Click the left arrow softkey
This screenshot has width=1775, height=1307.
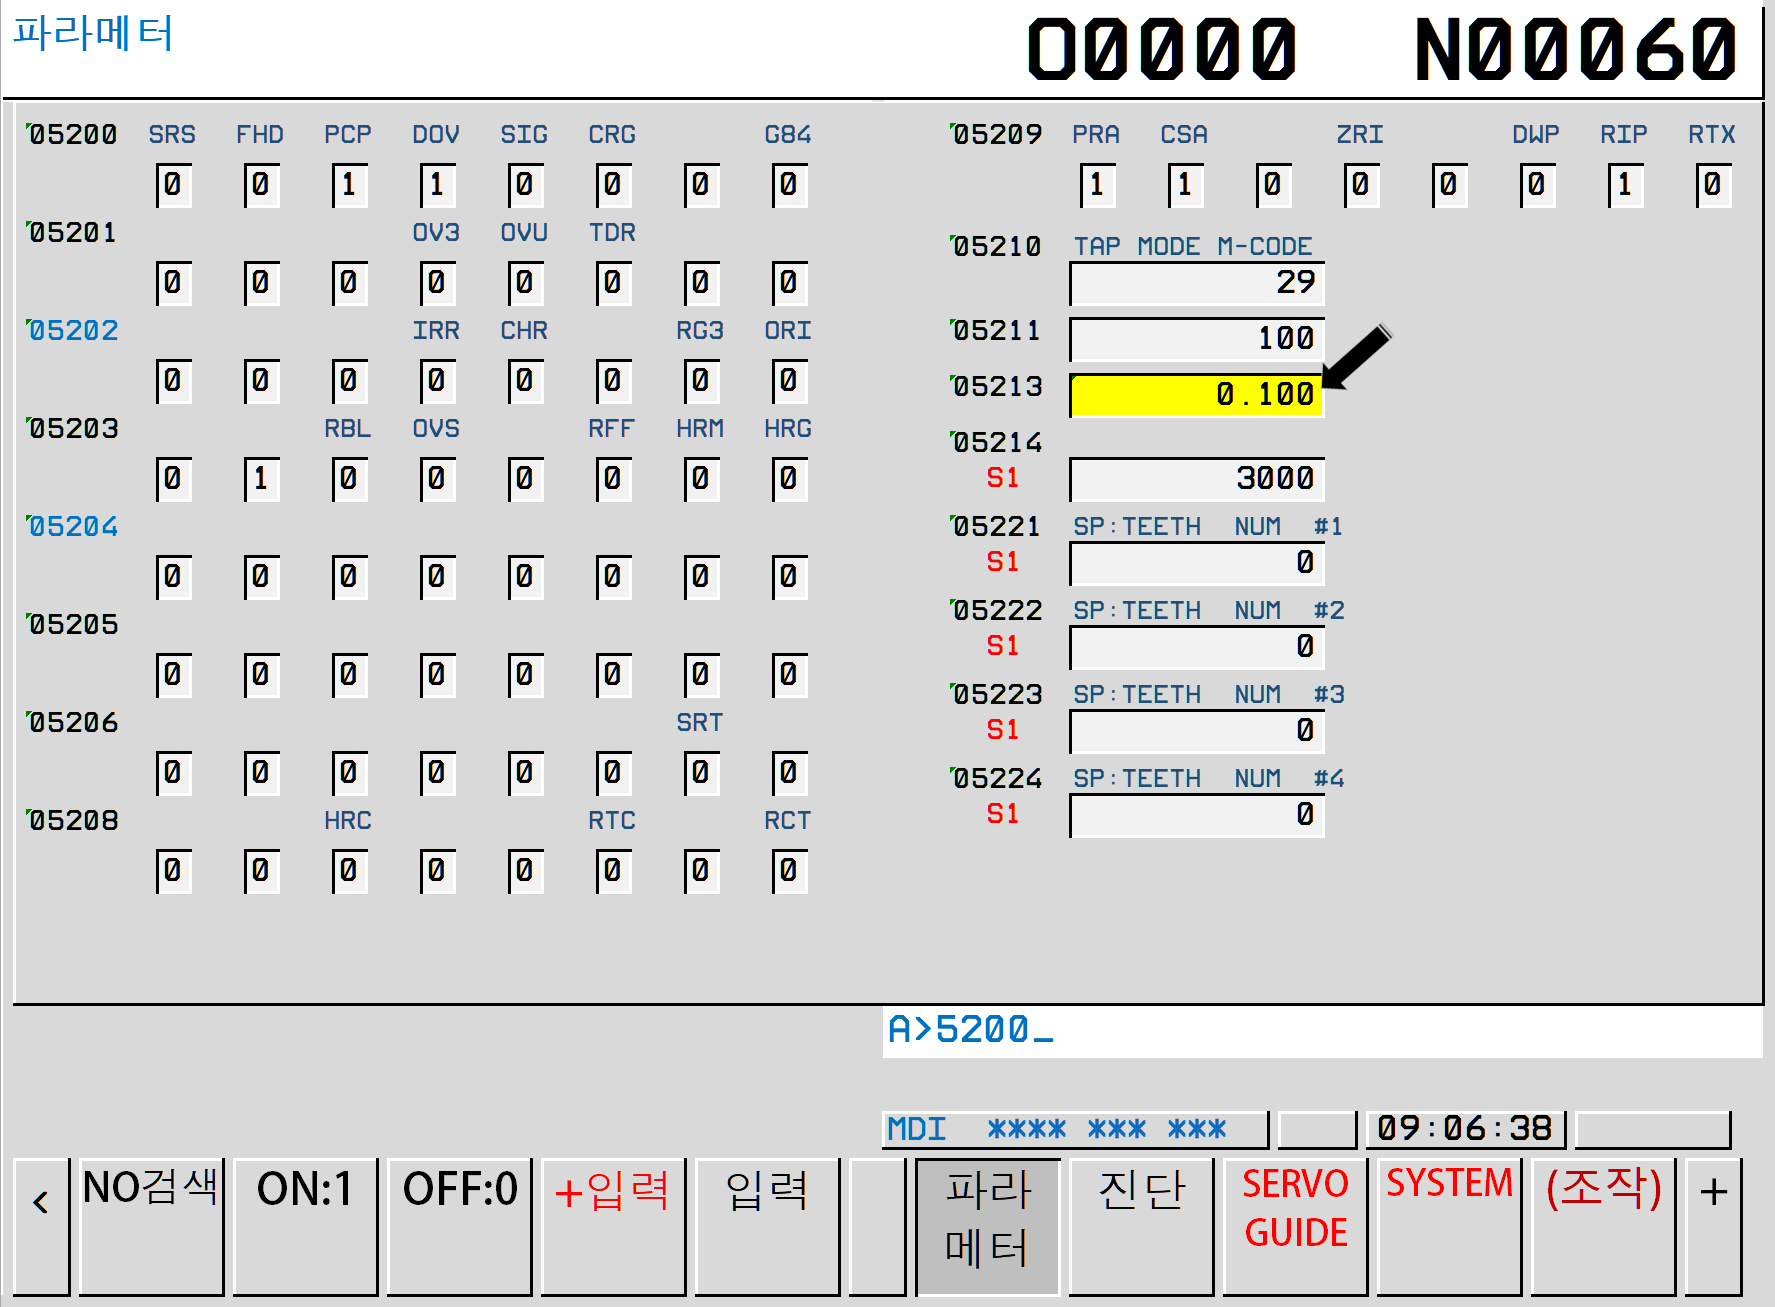[x=41, y=1226]
